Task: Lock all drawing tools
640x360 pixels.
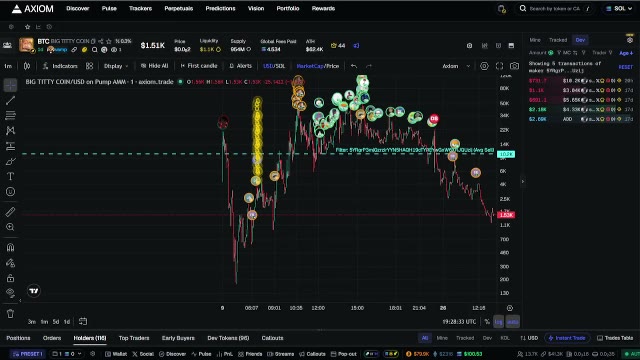Action: pos(10,278)
